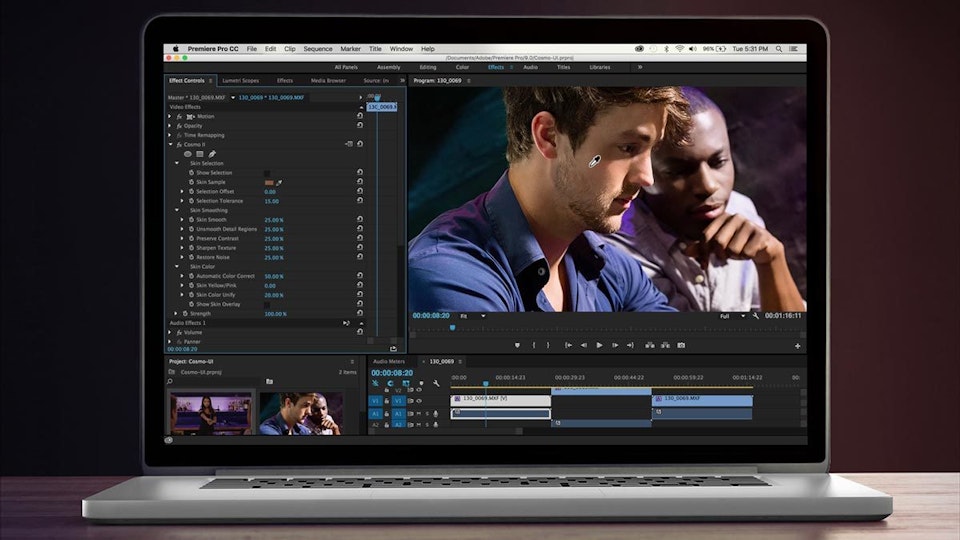Select the Skin Sample eyedropper tool
The height and width of the screenshot is (540, 960).
click(280, 182)
